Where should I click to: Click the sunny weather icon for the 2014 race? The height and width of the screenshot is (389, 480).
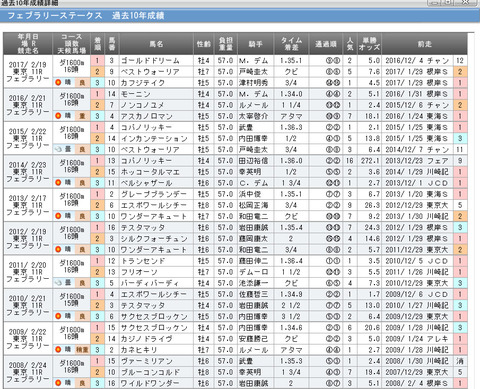pyautogui.click(x=58, y=182)
